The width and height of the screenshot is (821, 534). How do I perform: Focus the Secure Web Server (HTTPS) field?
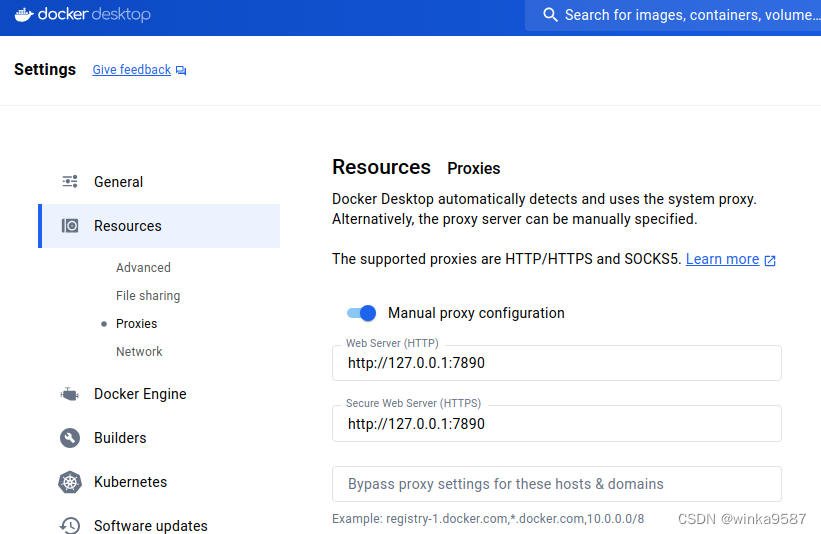point(557,424)
